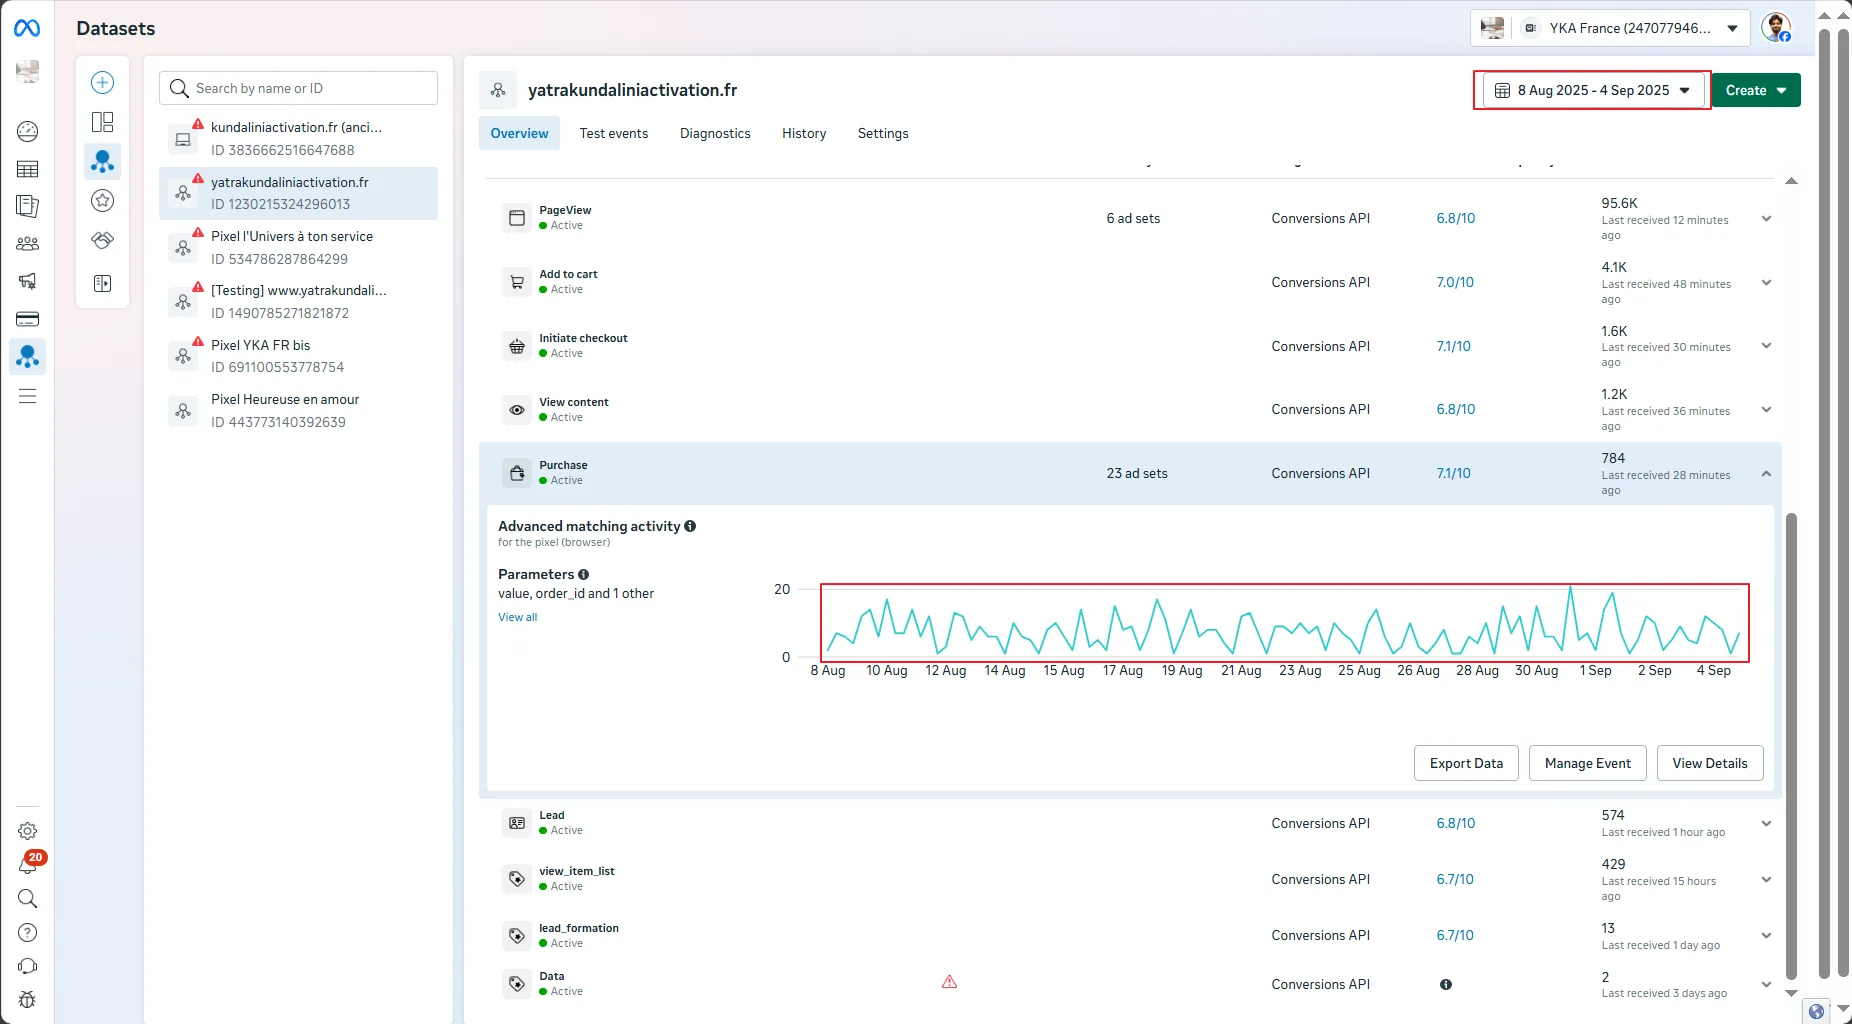
Task: Open the audiences people icon
Action: pos(28,243)
